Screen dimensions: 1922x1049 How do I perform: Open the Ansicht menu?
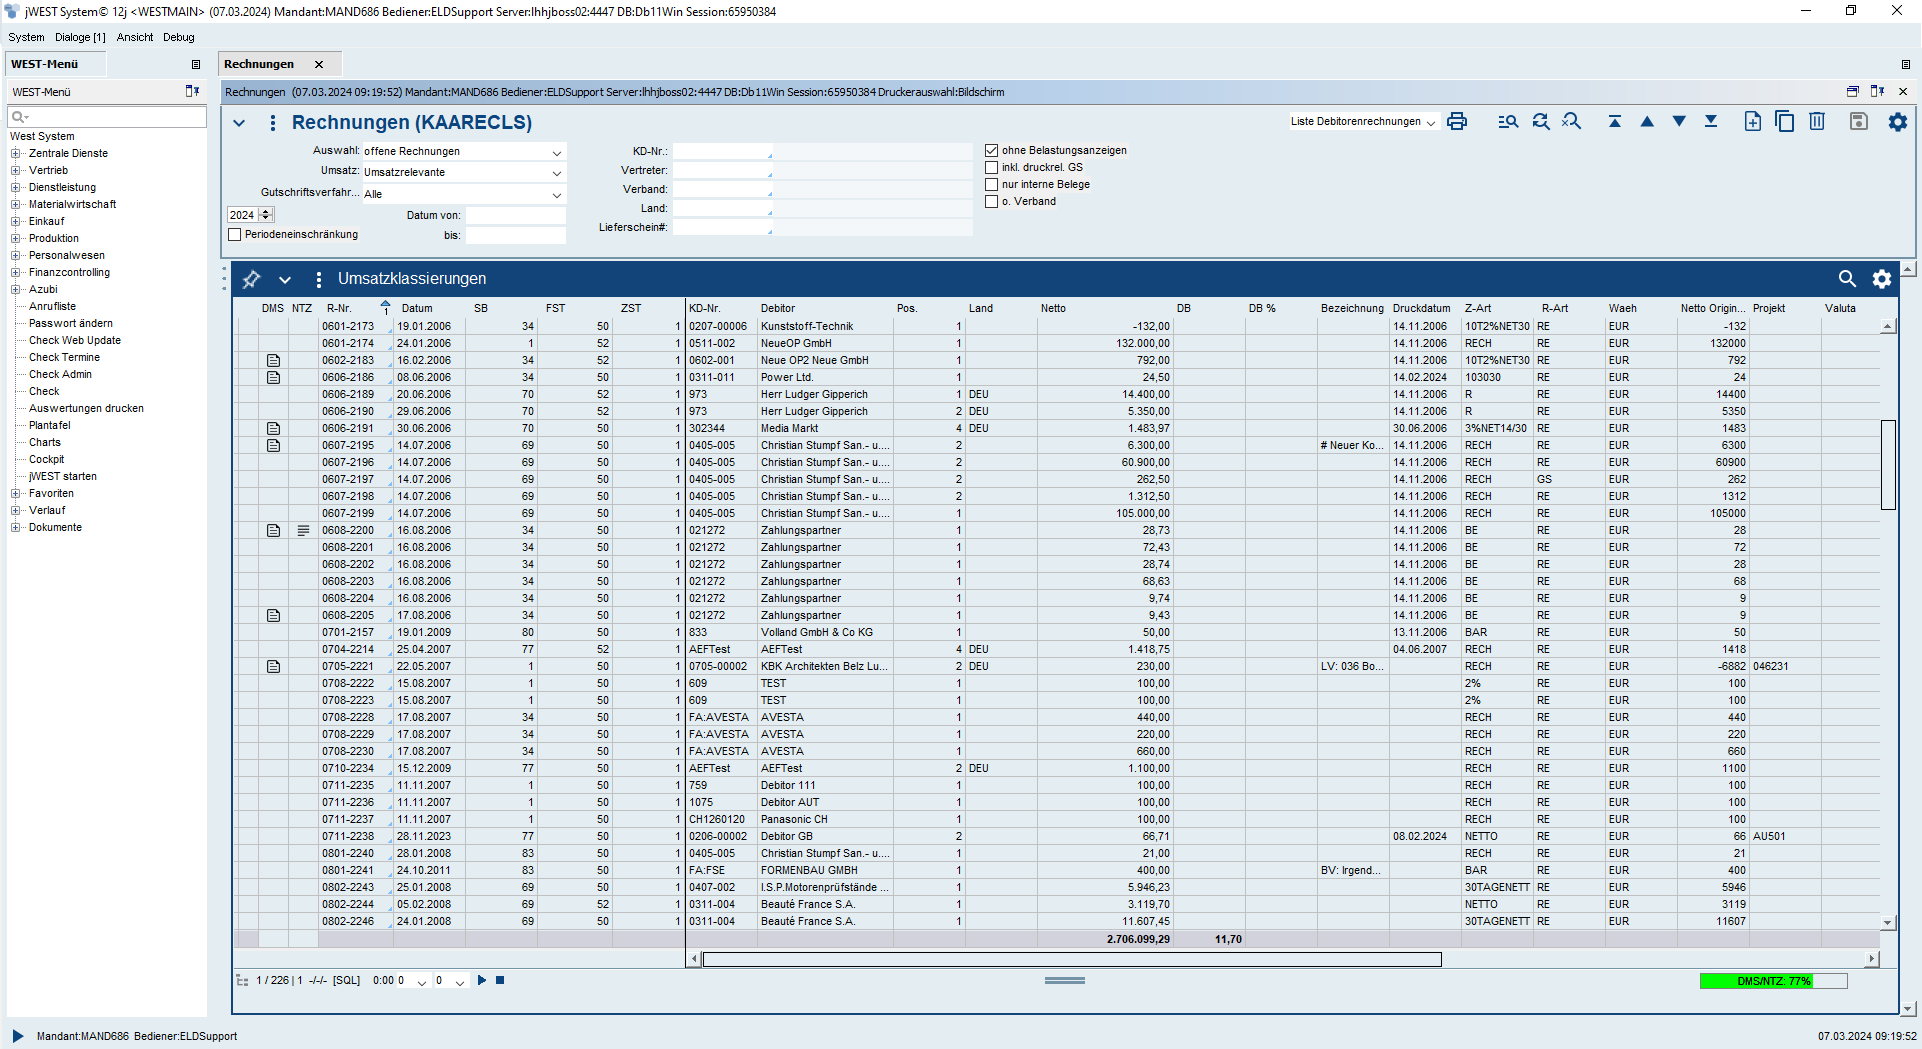[135, 37]
